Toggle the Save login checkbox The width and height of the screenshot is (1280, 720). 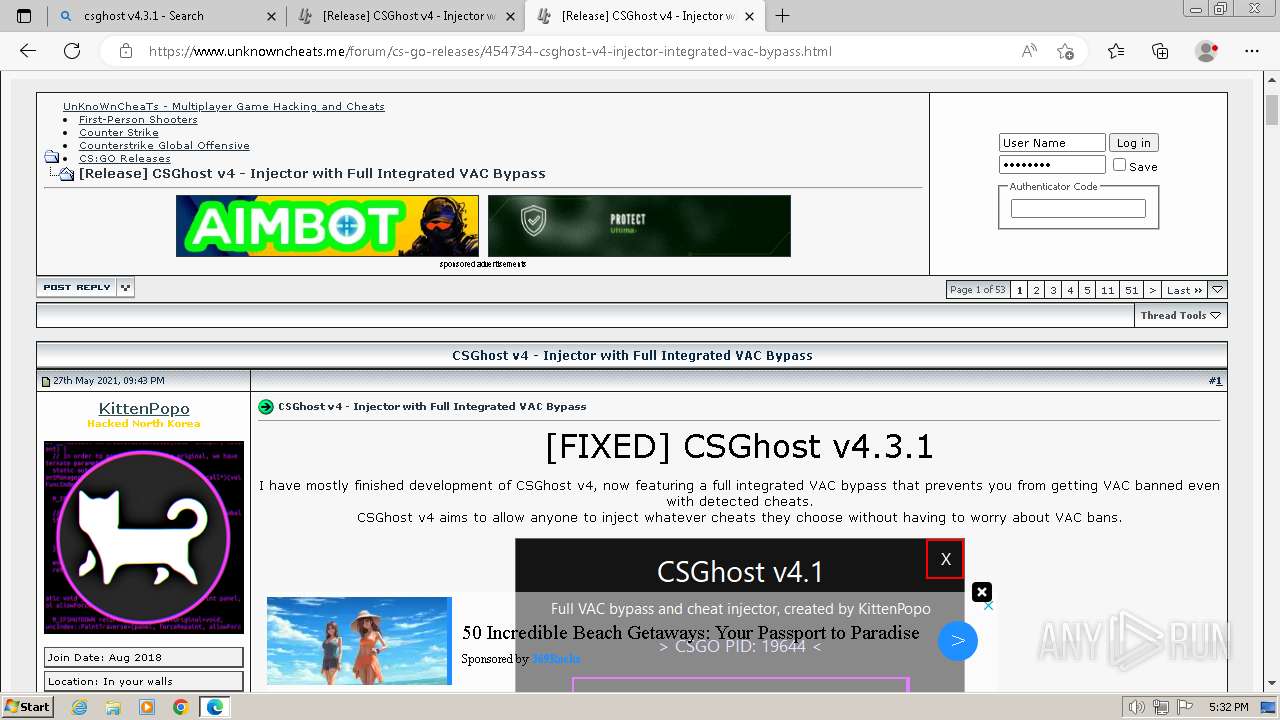[1119, 165]
